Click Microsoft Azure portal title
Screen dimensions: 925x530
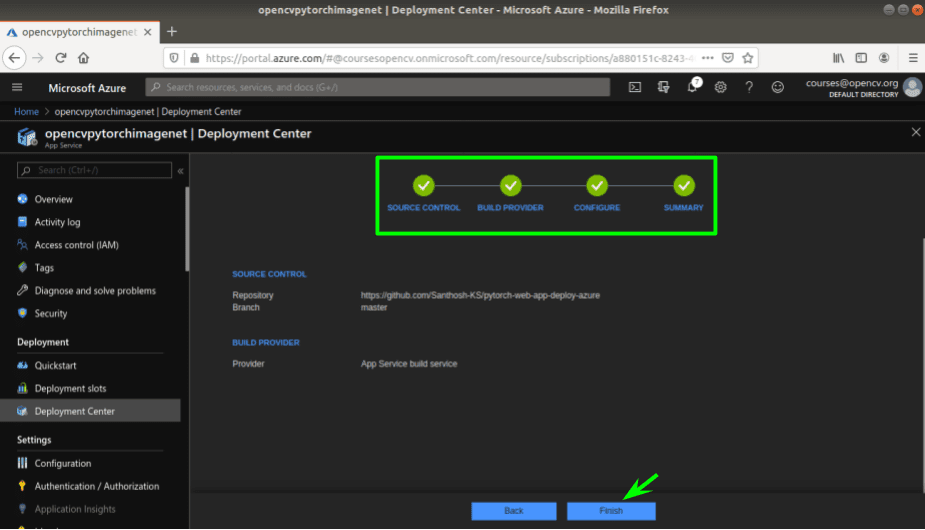(87, 88)
